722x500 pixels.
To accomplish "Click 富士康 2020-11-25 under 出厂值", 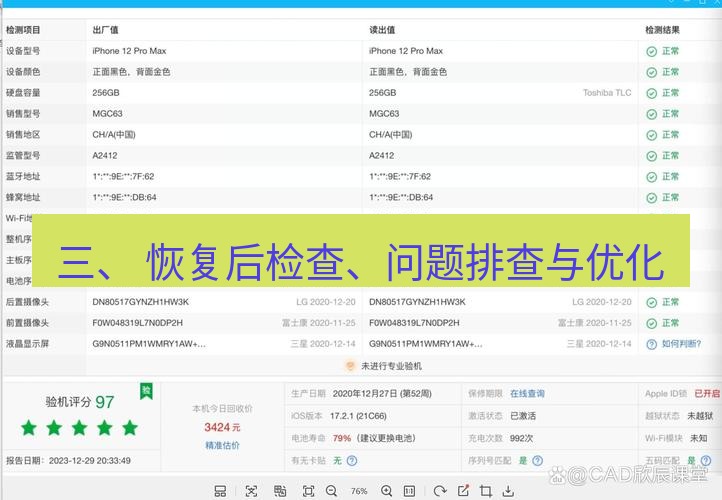I will click(319, 323).
